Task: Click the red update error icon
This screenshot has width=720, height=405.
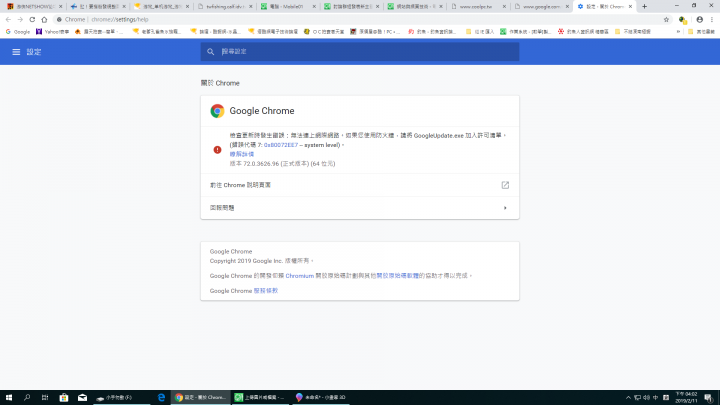Action: 217,150
